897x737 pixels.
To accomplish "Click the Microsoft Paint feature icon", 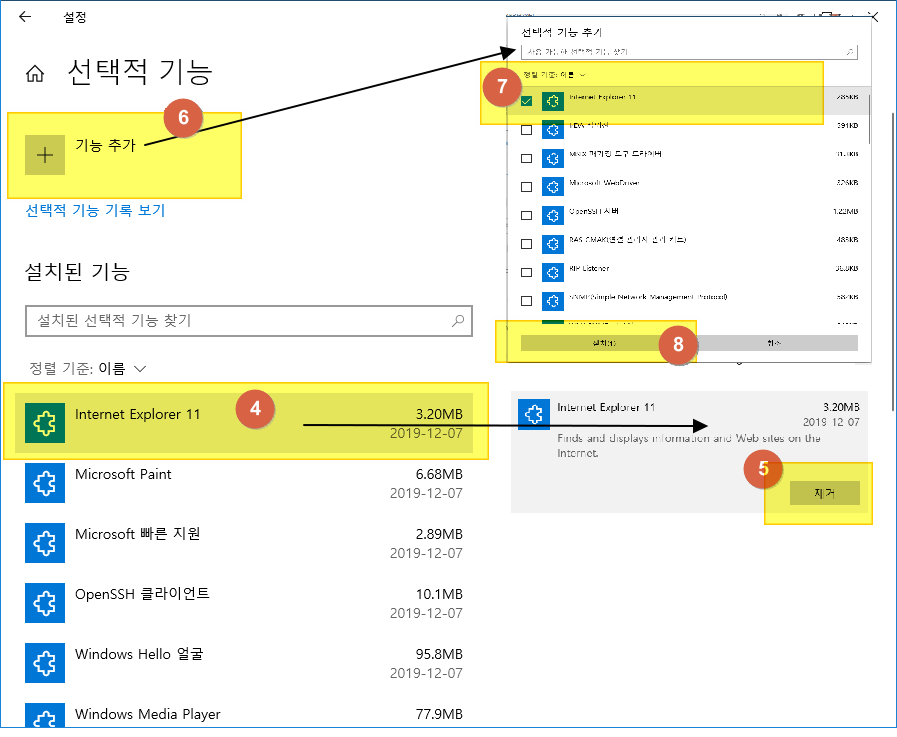I will (x=45, y=483).
